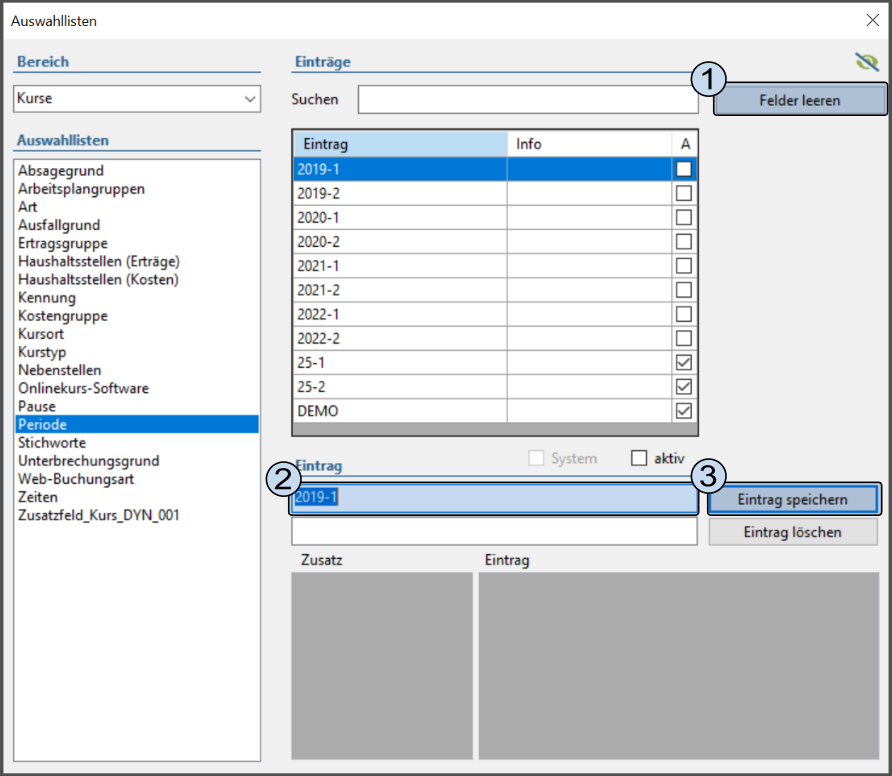
Task: Select the 25-1 entry row
Action: [495, 362]
